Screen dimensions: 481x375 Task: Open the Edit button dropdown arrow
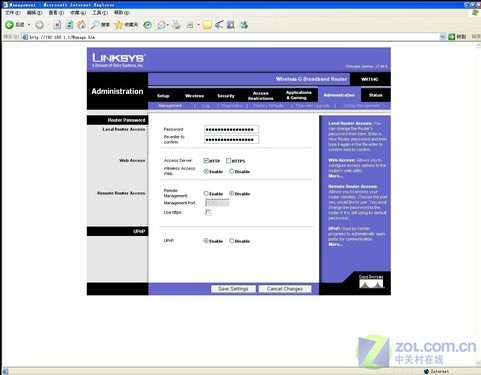198,25
